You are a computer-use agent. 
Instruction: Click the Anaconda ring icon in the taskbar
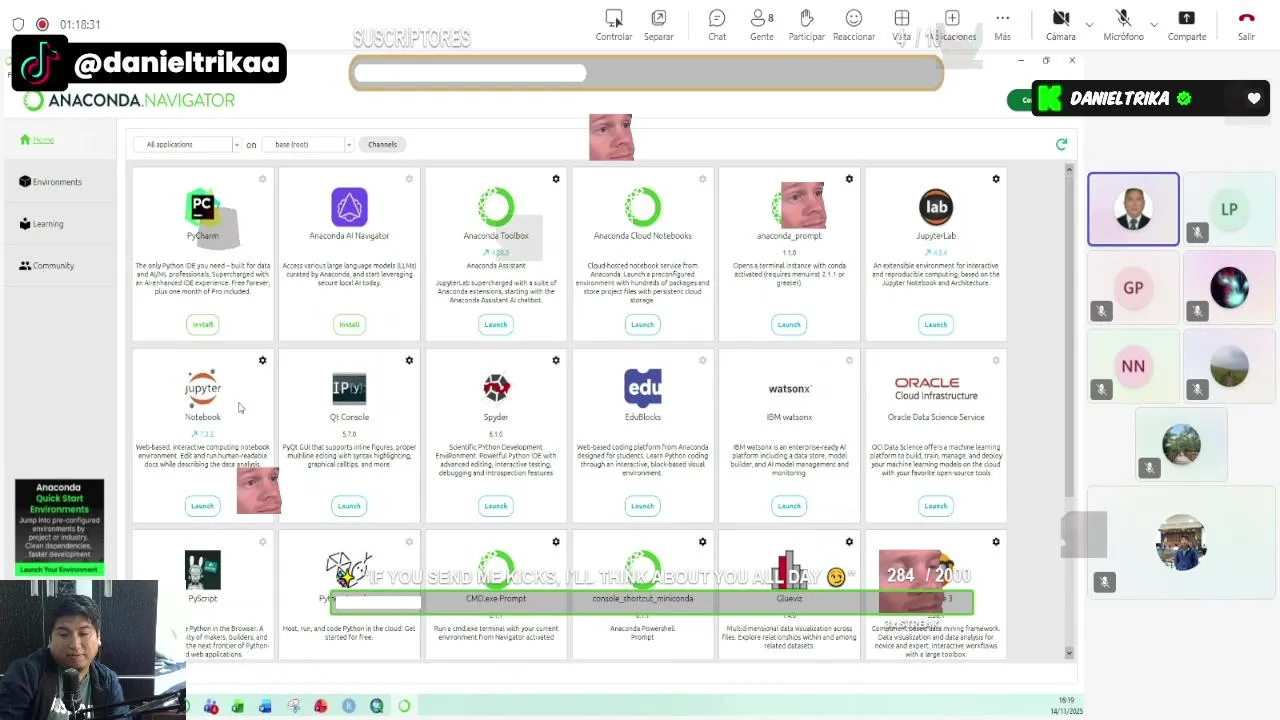tap(404, 706)
